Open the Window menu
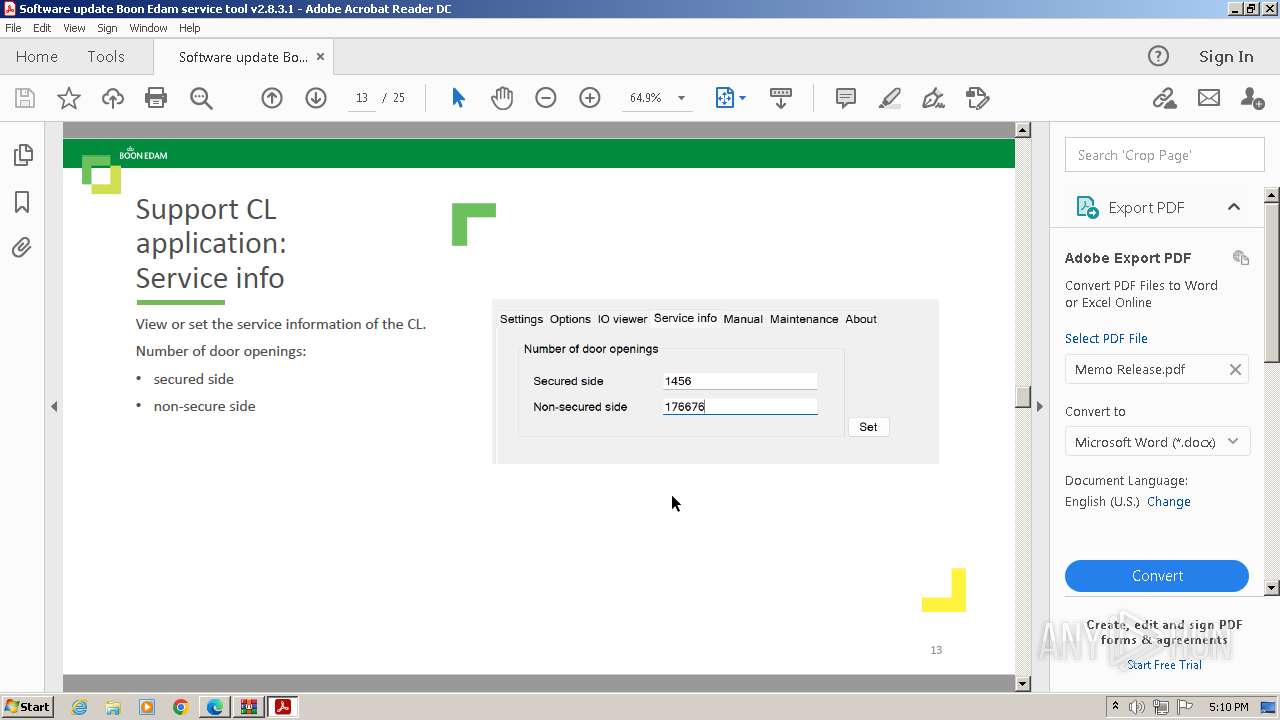The height and width of the screenshot is (720, 1280). (148, 28)
